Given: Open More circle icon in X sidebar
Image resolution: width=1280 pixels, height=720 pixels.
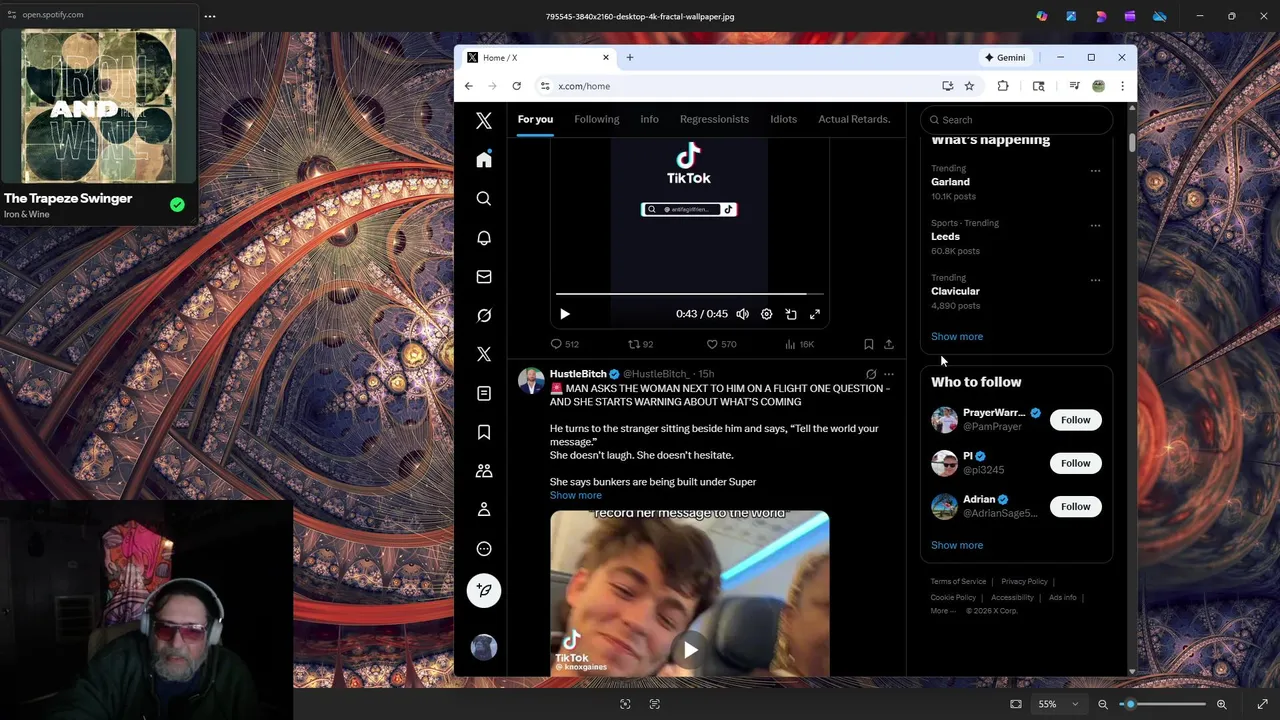Looking at the screenshot, I should pos(484,549).
